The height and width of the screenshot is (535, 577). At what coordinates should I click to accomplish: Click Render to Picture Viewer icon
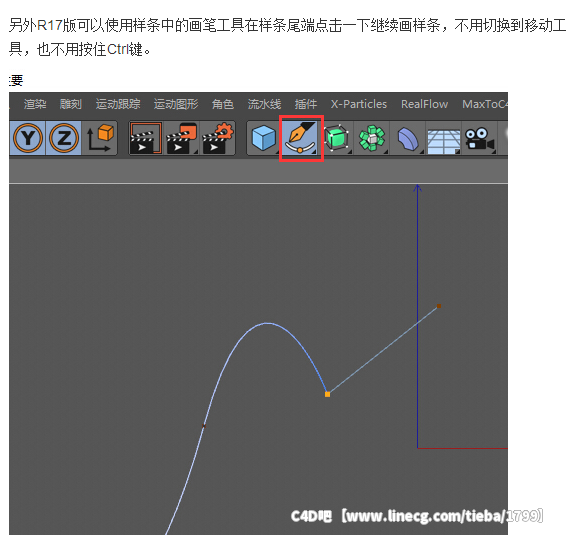click(182, 138)
